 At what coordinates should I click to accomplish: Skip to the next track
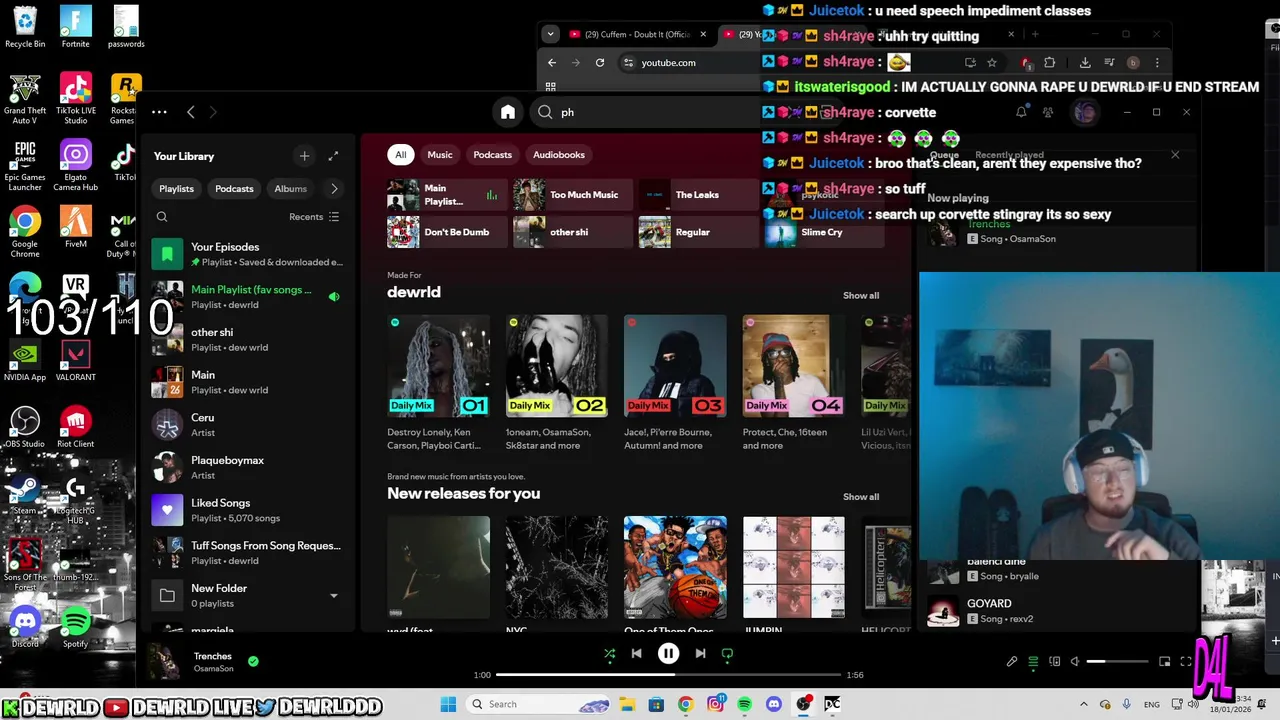click(700, 653)
